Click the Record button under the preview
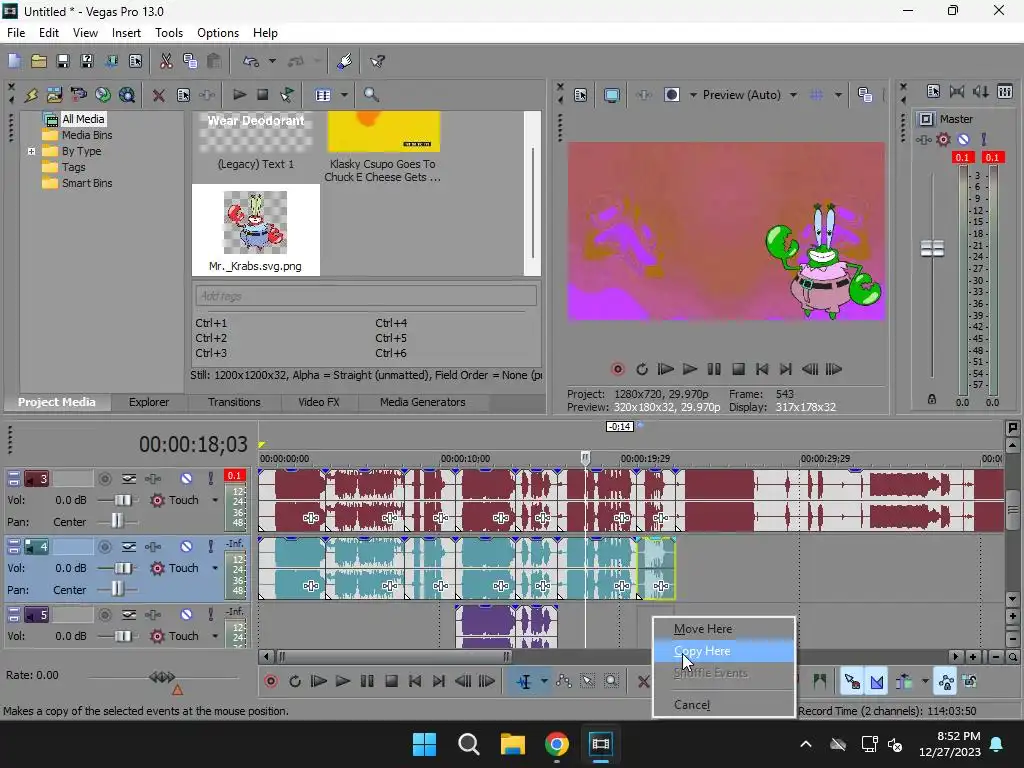 click(x=617, y=369)
